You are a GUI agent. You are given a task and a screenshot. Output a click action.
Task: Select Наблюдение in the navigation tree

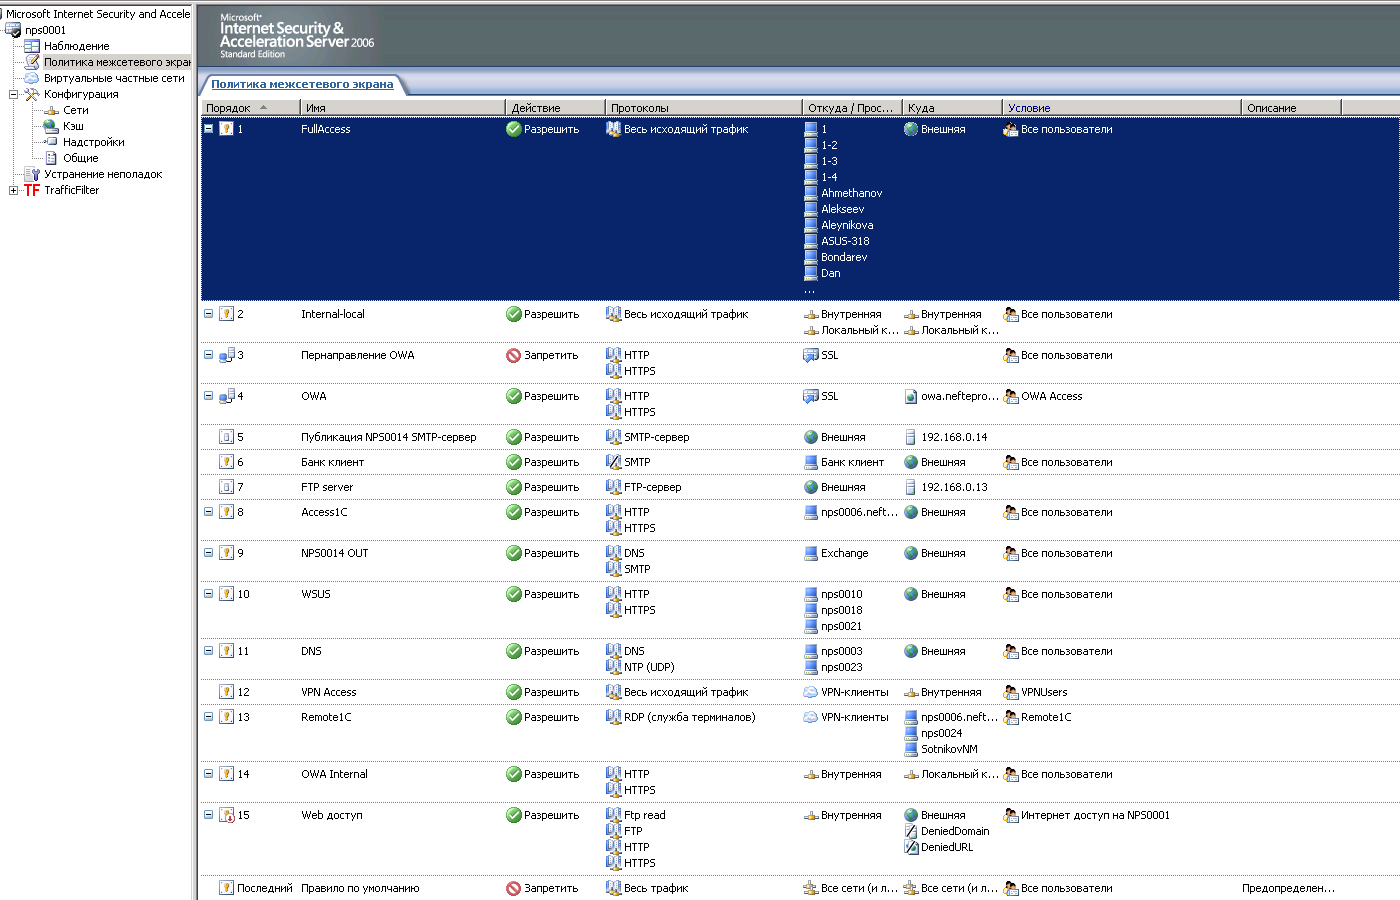[x=76, y=46]
